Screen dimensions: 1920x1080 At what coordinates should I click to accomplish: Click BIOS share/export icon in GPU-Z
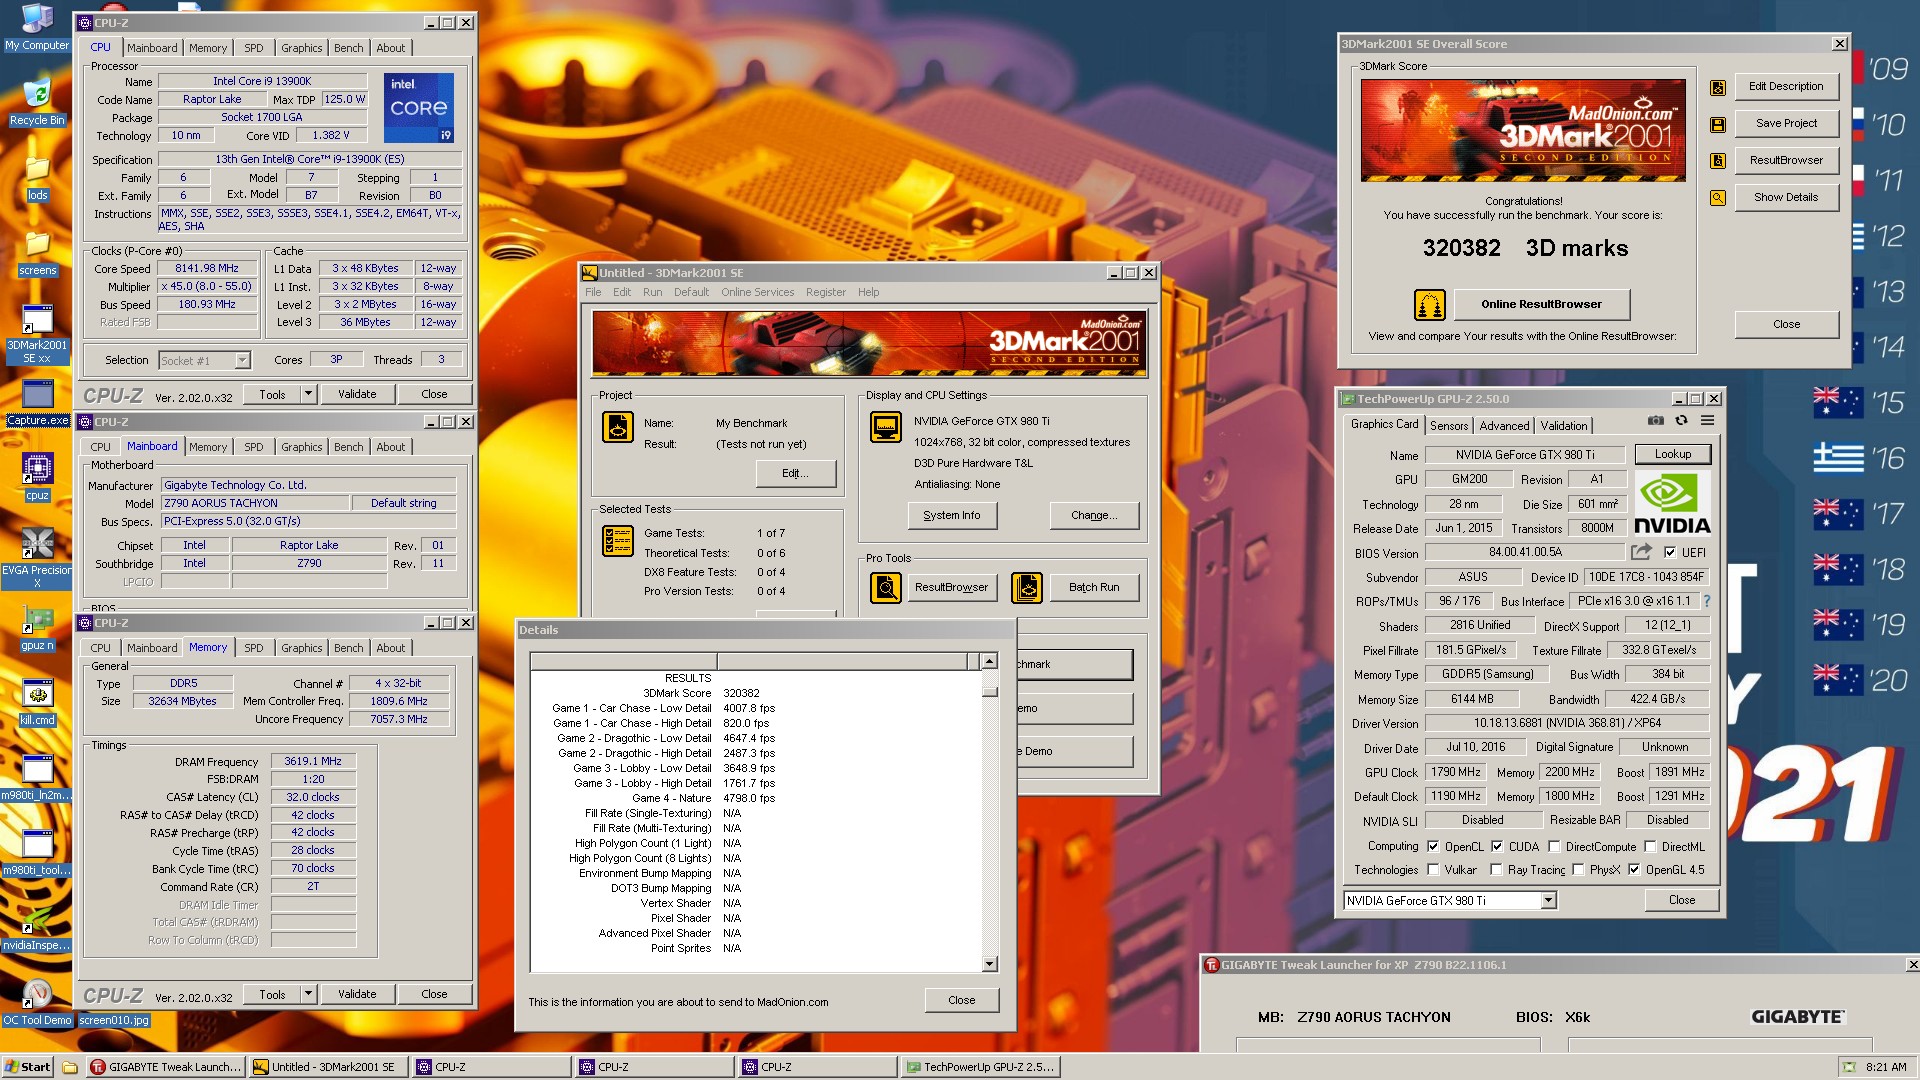tap(1641, 552)
